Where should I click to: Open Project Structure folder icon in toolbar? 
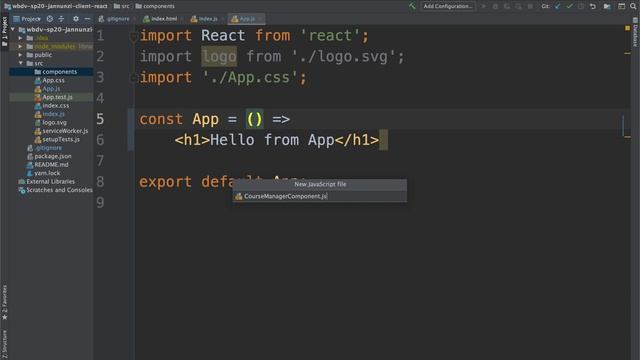(607, 6)
